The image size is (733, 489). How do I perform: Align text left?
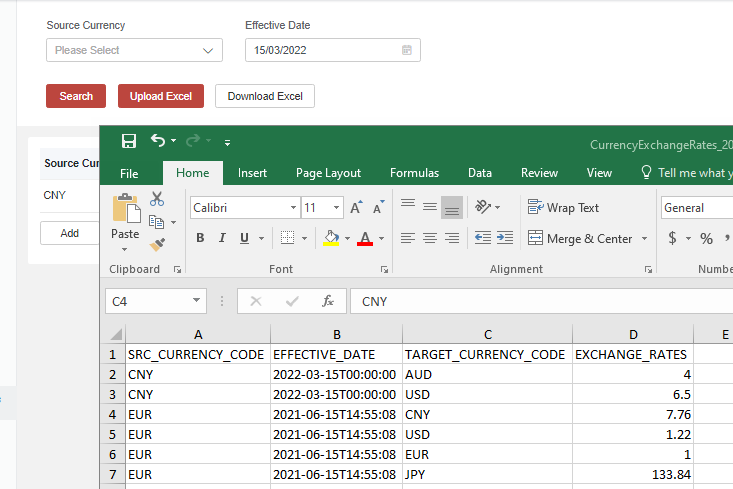click(x=408, y=238)
